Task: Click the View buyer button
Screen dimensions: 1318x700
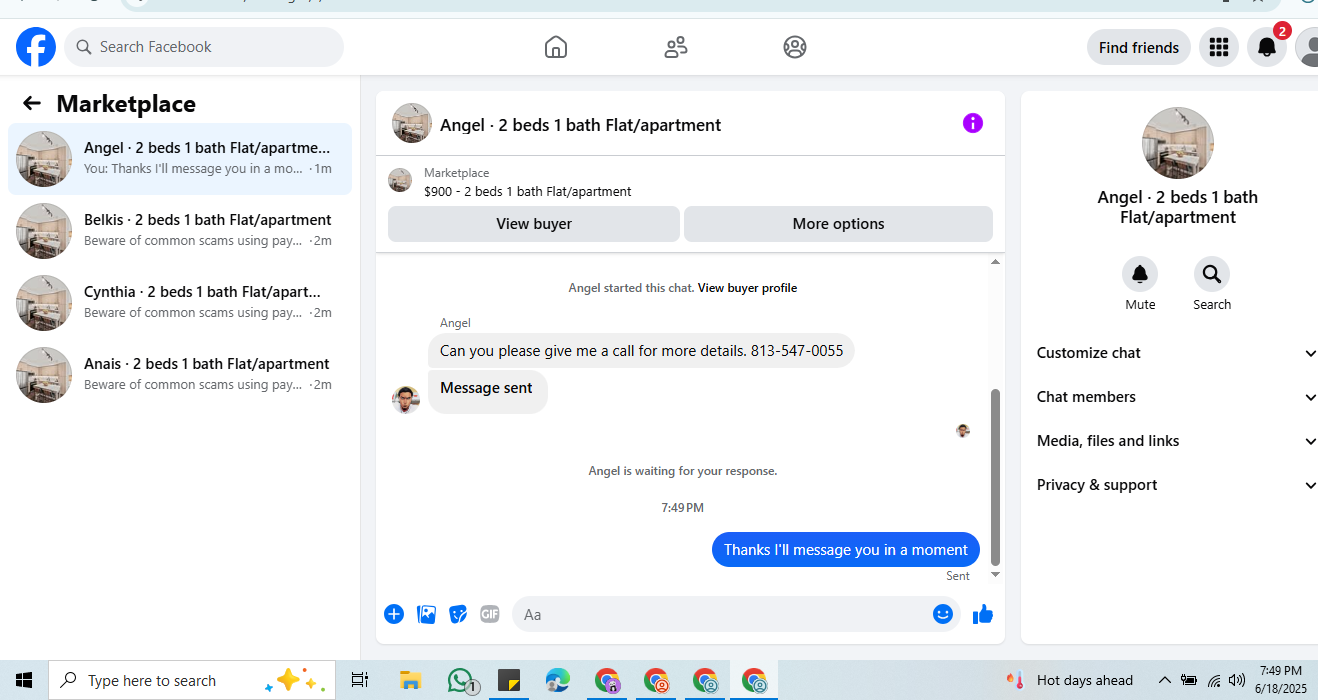Action: (534, 224)
